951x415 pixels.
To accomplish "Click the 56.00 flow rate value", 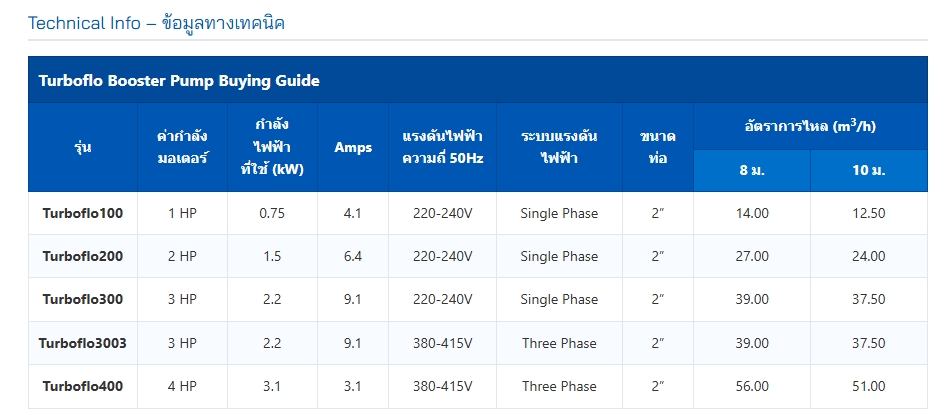I will click(752, 386).
